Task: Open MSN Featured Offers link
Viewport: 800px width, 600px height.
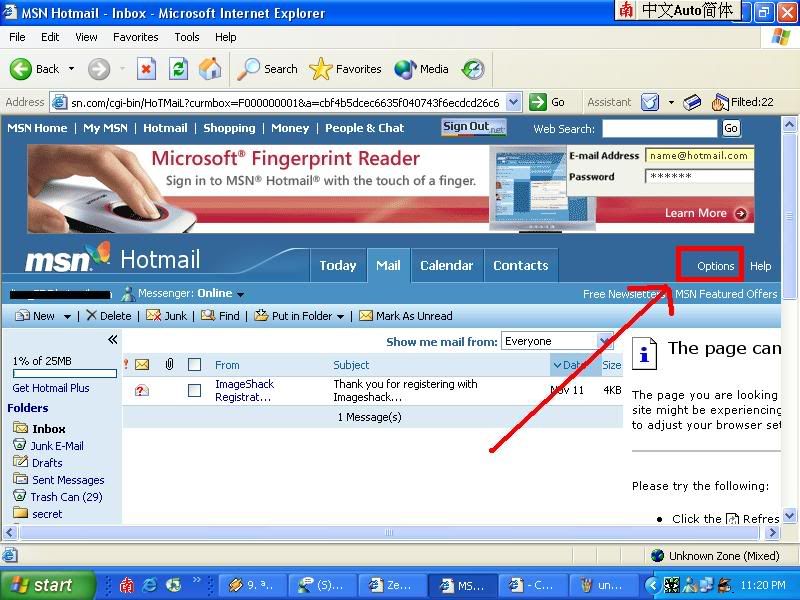Action: (x=726, y=294)
